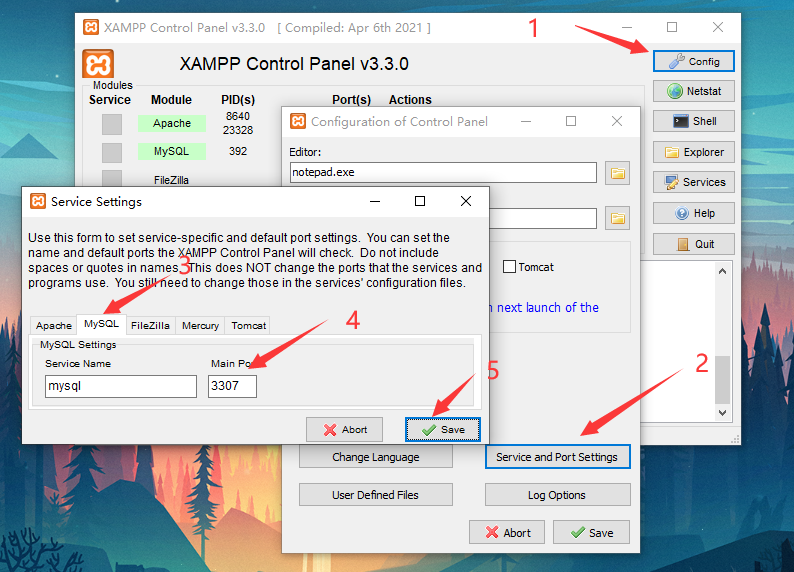Screen dimensions: 794x572
Task: Abort the Service Settings dialog
Action: 344,429
